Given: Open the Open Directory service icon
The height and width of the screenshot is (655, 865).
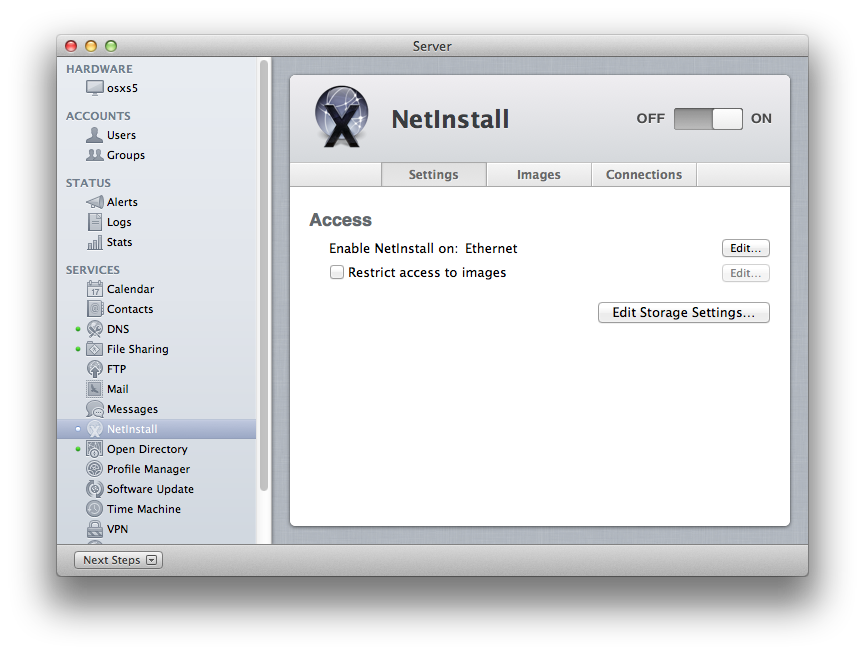Looking at the screenshot, I should [x=94, y=449].
